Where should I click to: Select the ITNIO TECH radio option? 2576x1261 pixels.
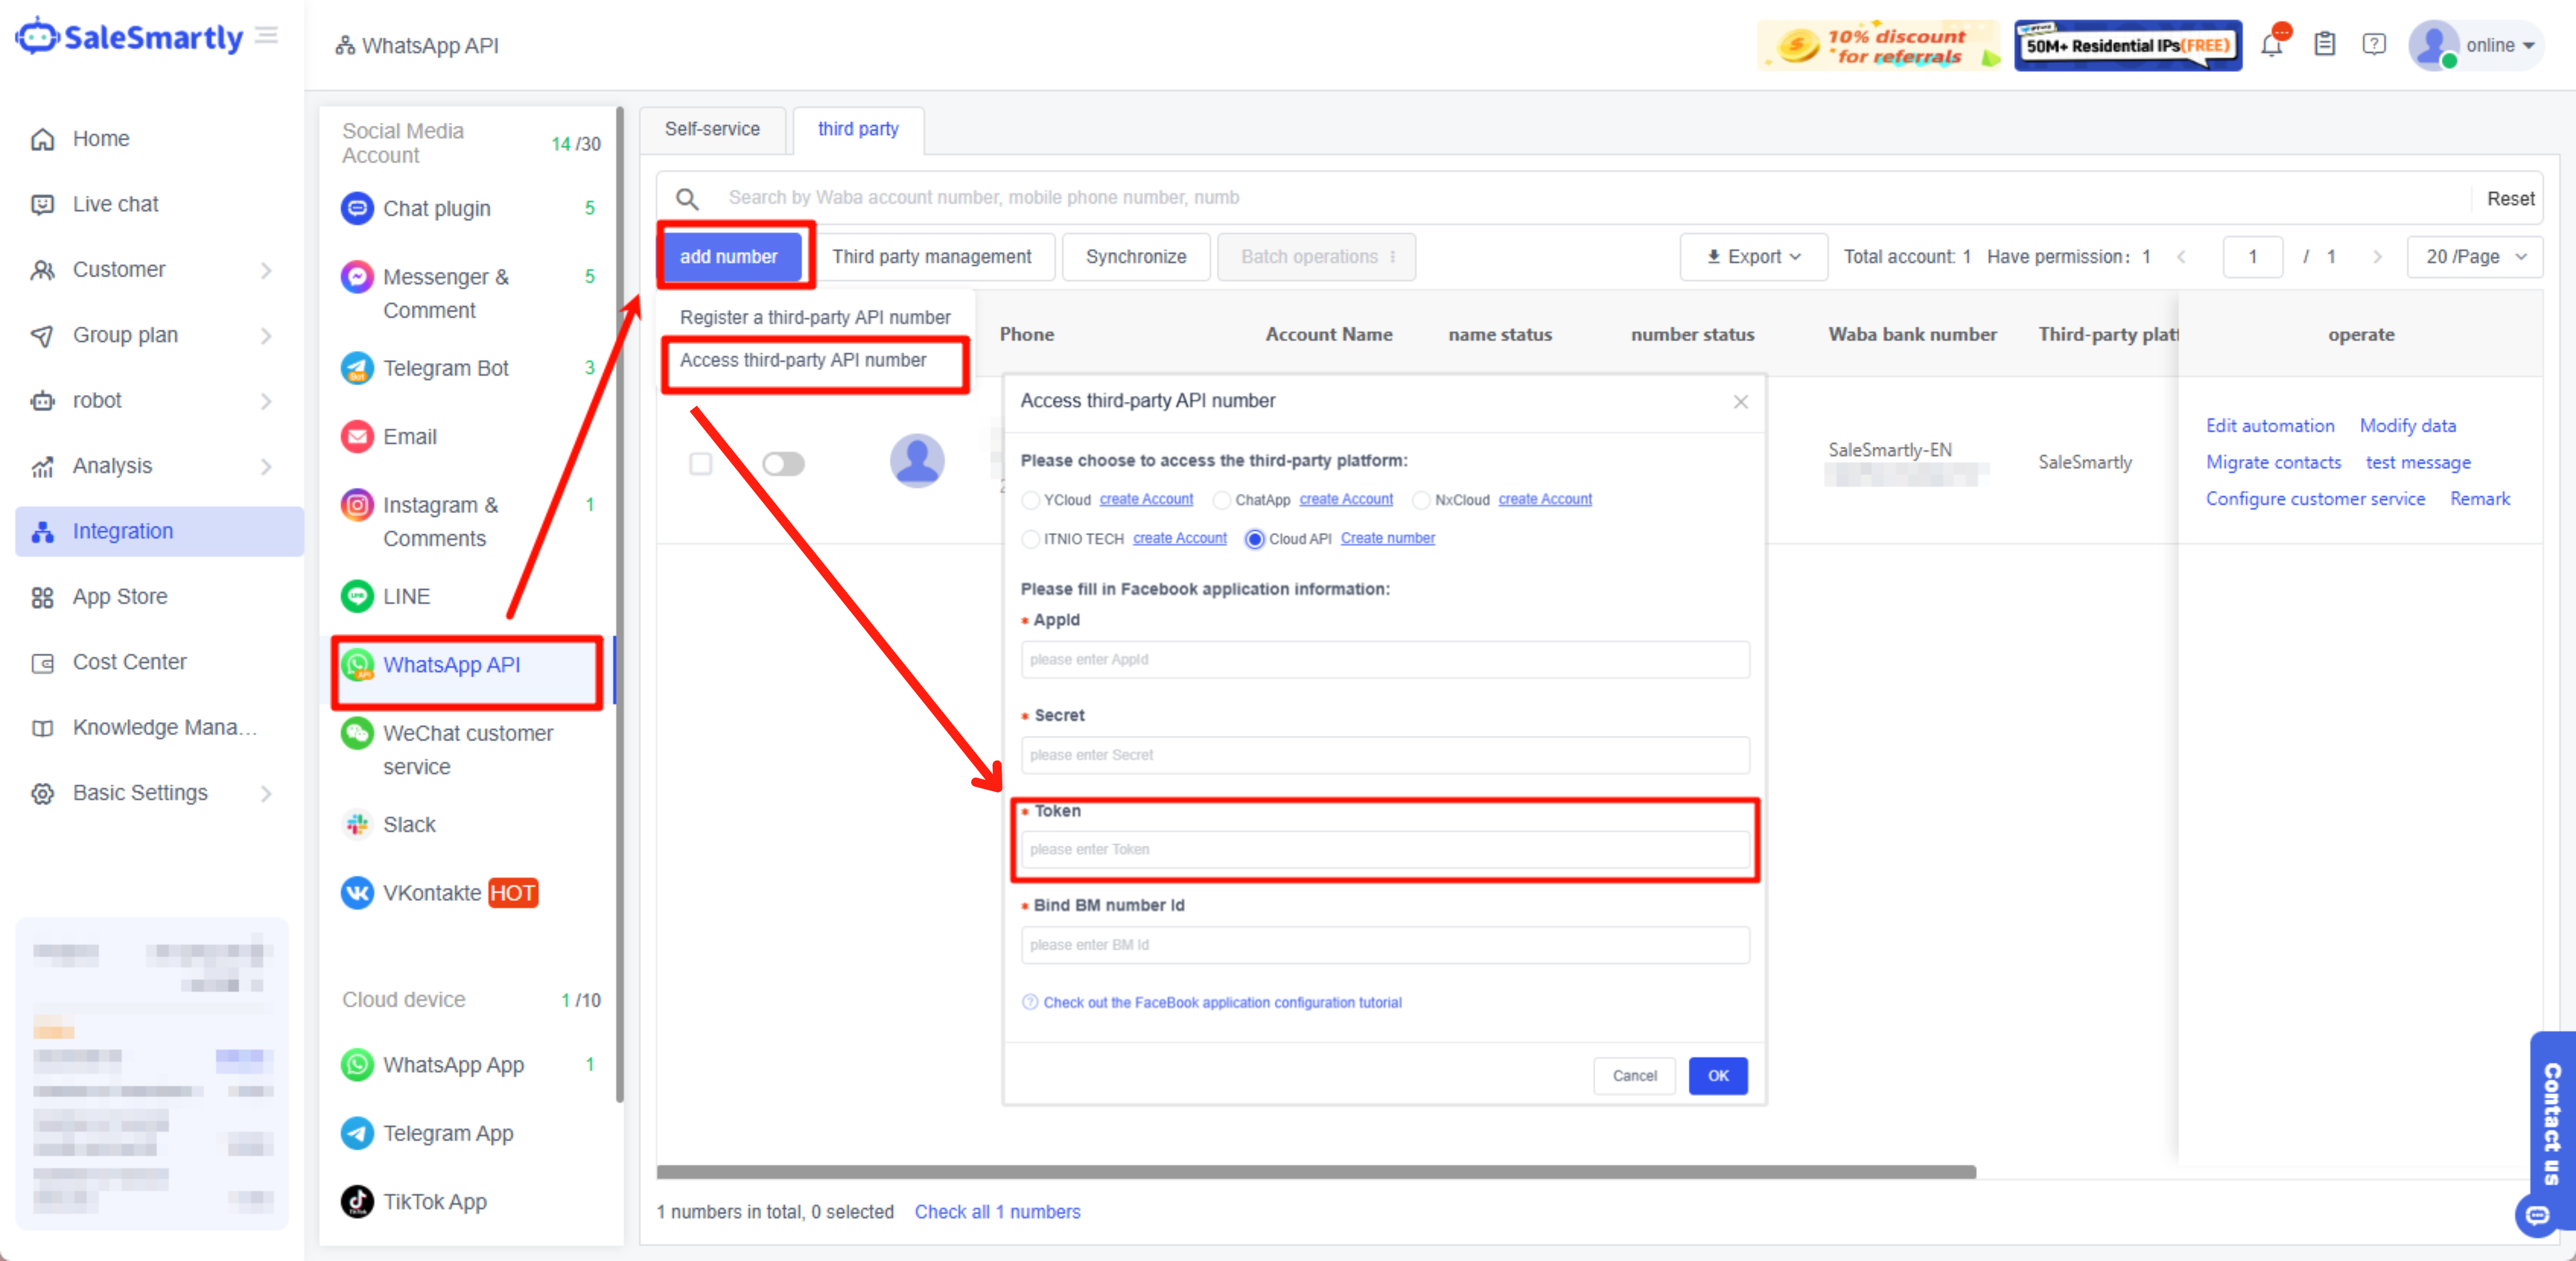(1030, 539)
